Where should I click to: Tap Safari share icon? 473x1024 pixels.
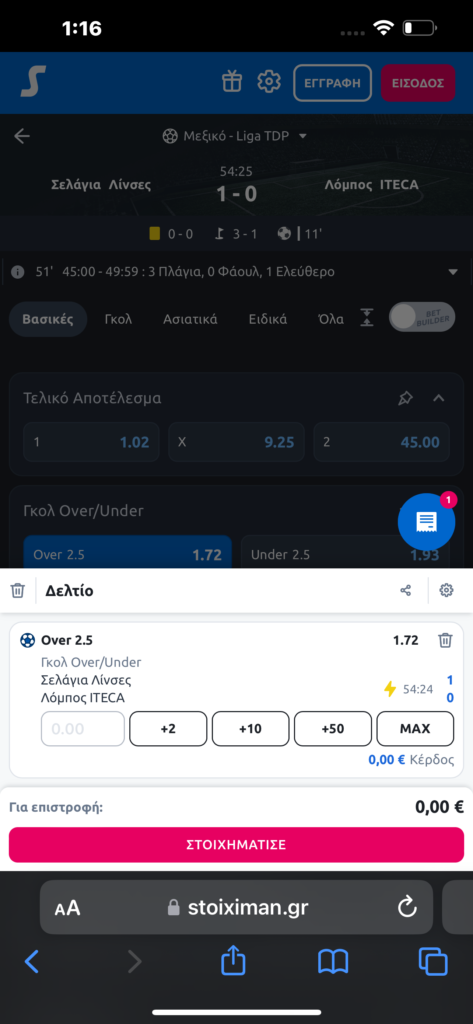(233, 961)
